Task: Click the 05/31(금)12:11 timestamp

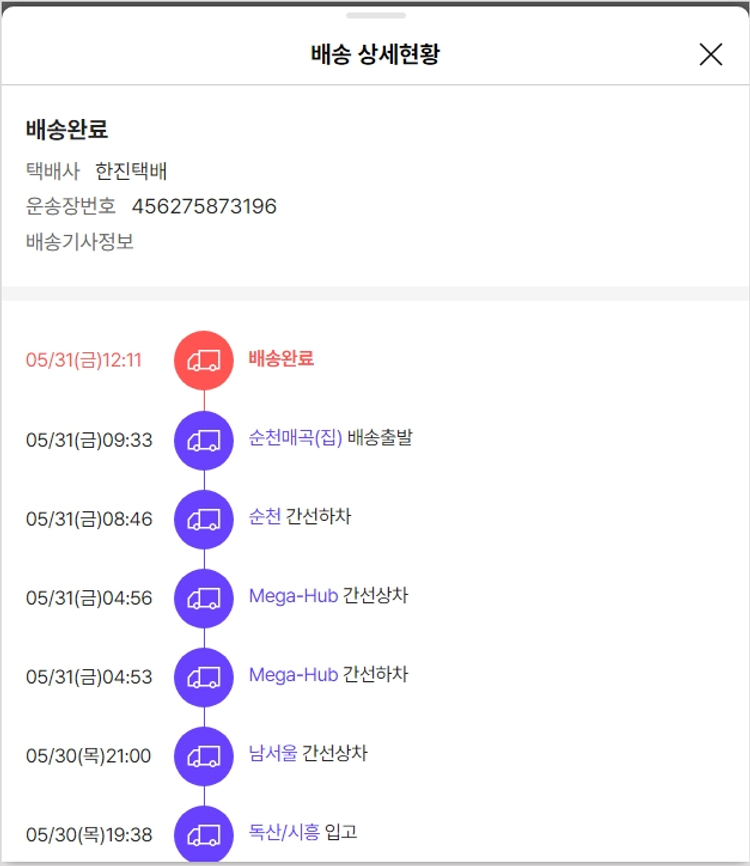Action: (84, 361)
